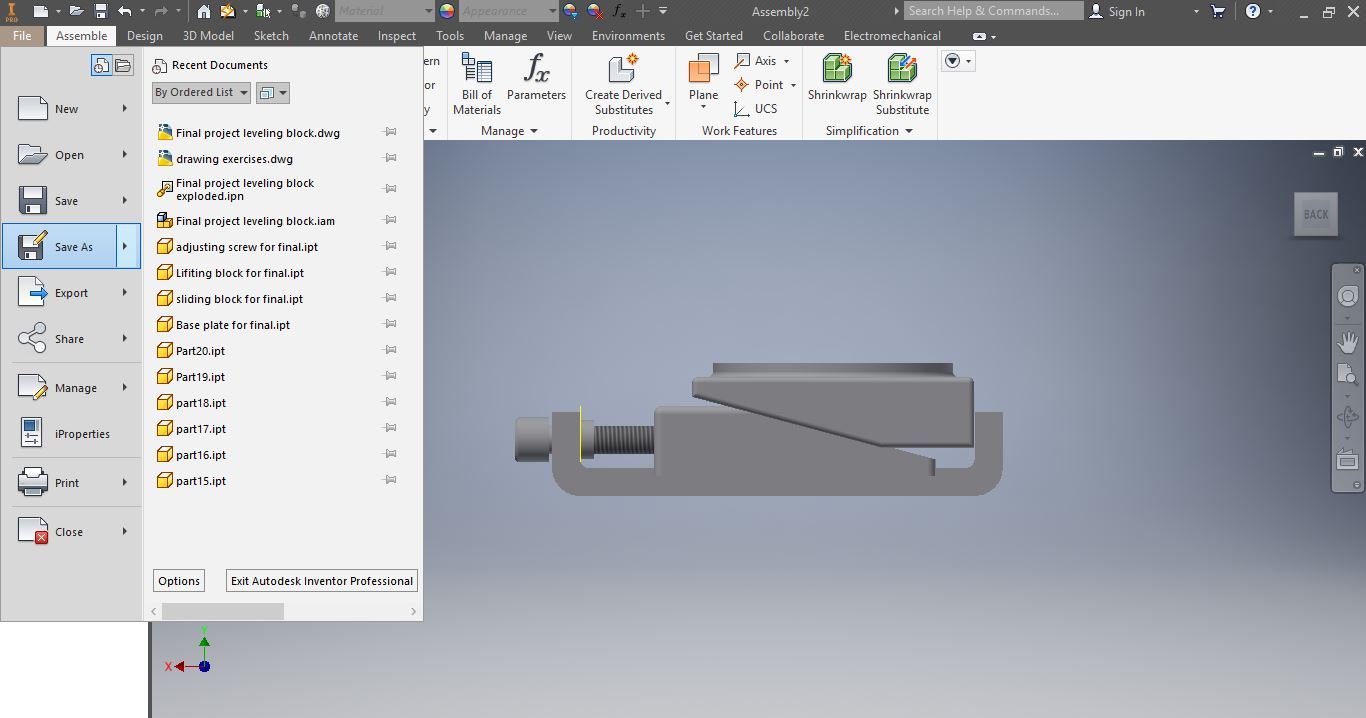
Task: Click Exit Autodesk Inventor Professional
Action: (x=321, y=581)
